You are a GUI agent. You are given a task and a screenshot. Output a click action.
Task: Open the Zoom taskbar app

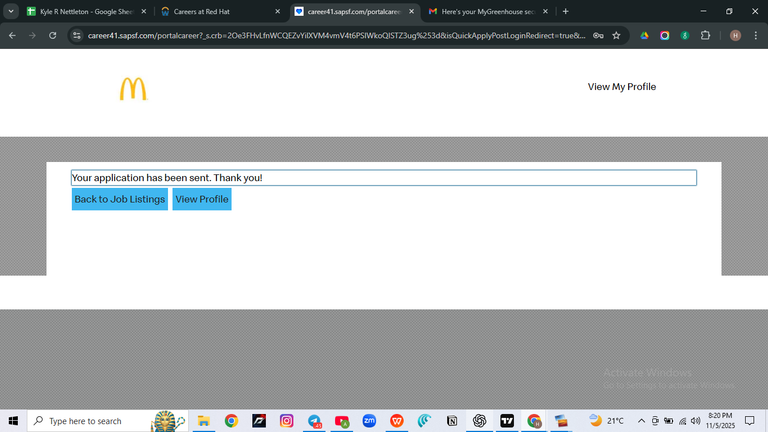click(x=369, y=421)
